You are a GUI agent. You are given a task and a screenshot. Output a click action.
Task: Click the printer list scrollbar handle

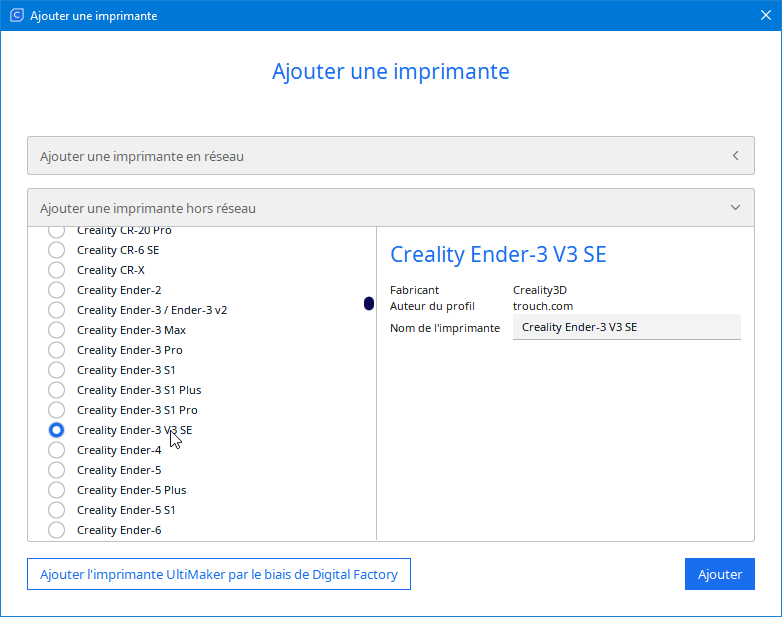[x=369, y=303]
